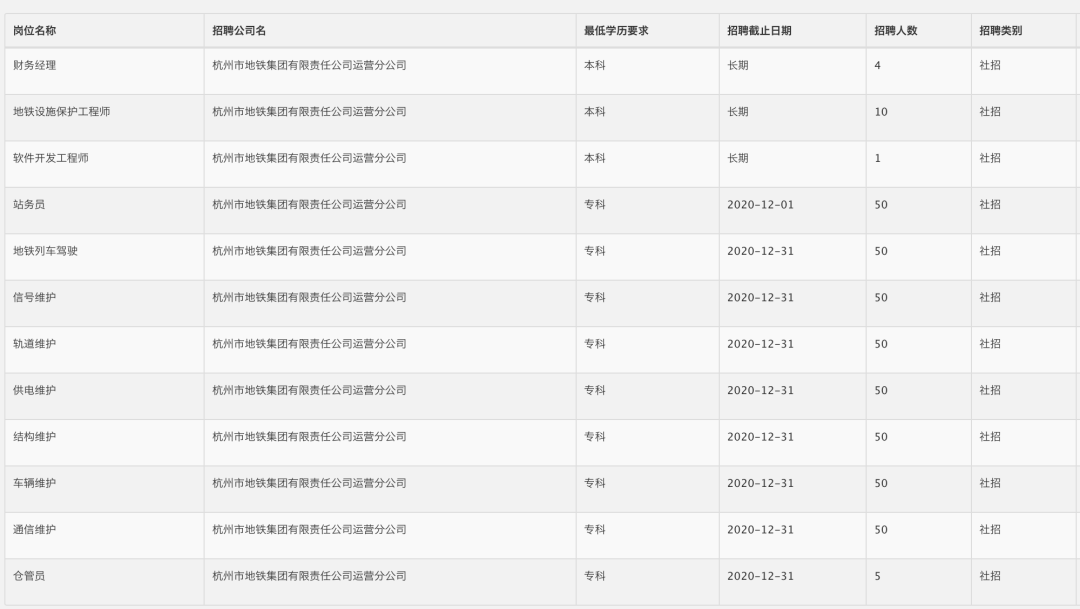Open the 地铁列车驾驶 job posting
The height and width of the screenshot is (609, 1080).
(45, 251)
